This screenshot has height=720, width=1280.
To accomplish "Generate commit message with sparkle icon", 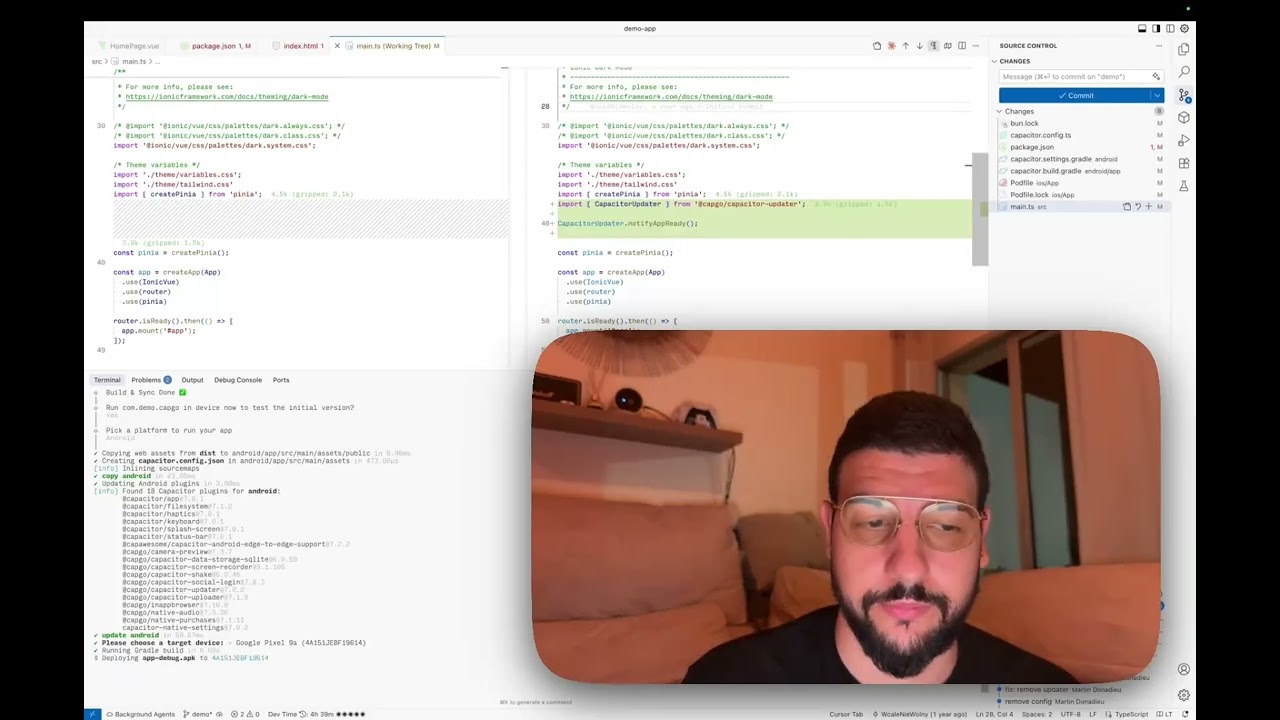I will (x=1156, y=77).
